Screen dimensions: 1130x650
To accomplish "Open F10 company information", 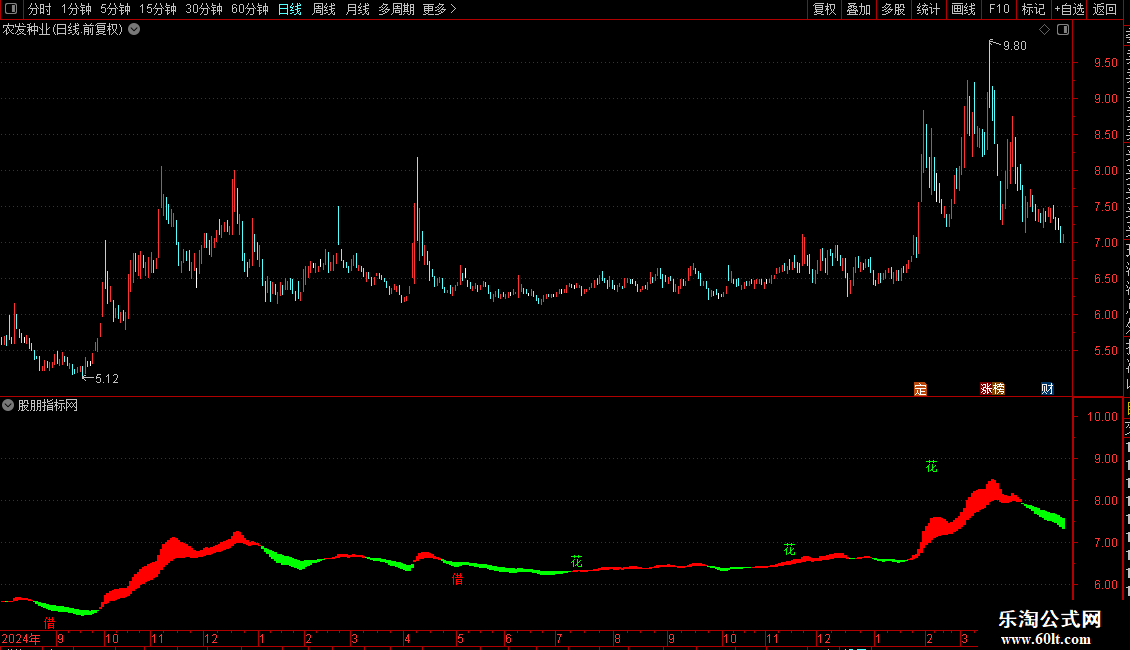I will [x=999, y=9].
